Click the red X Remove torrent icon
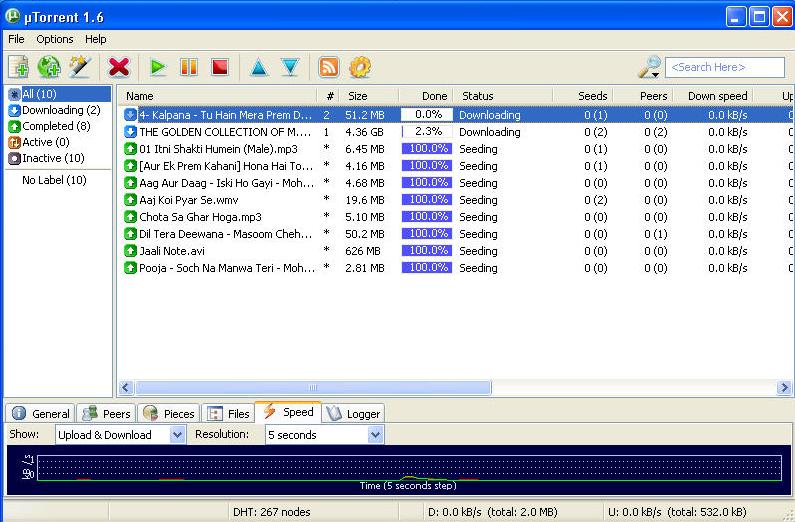The image size is (795, 522). click(119, 67)
